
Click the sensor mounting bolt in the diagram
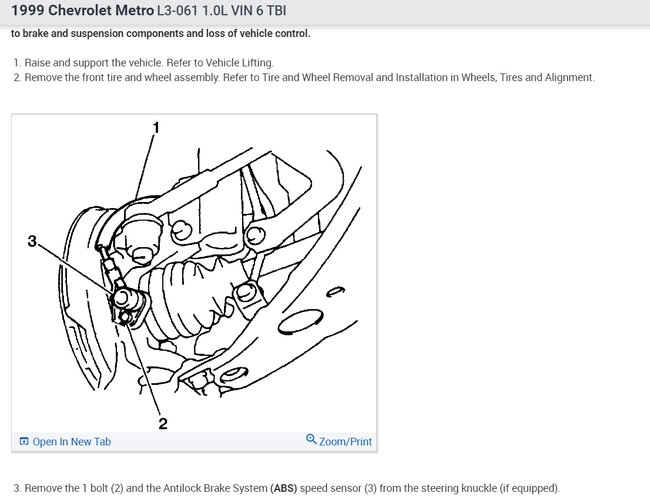[125, 318]
